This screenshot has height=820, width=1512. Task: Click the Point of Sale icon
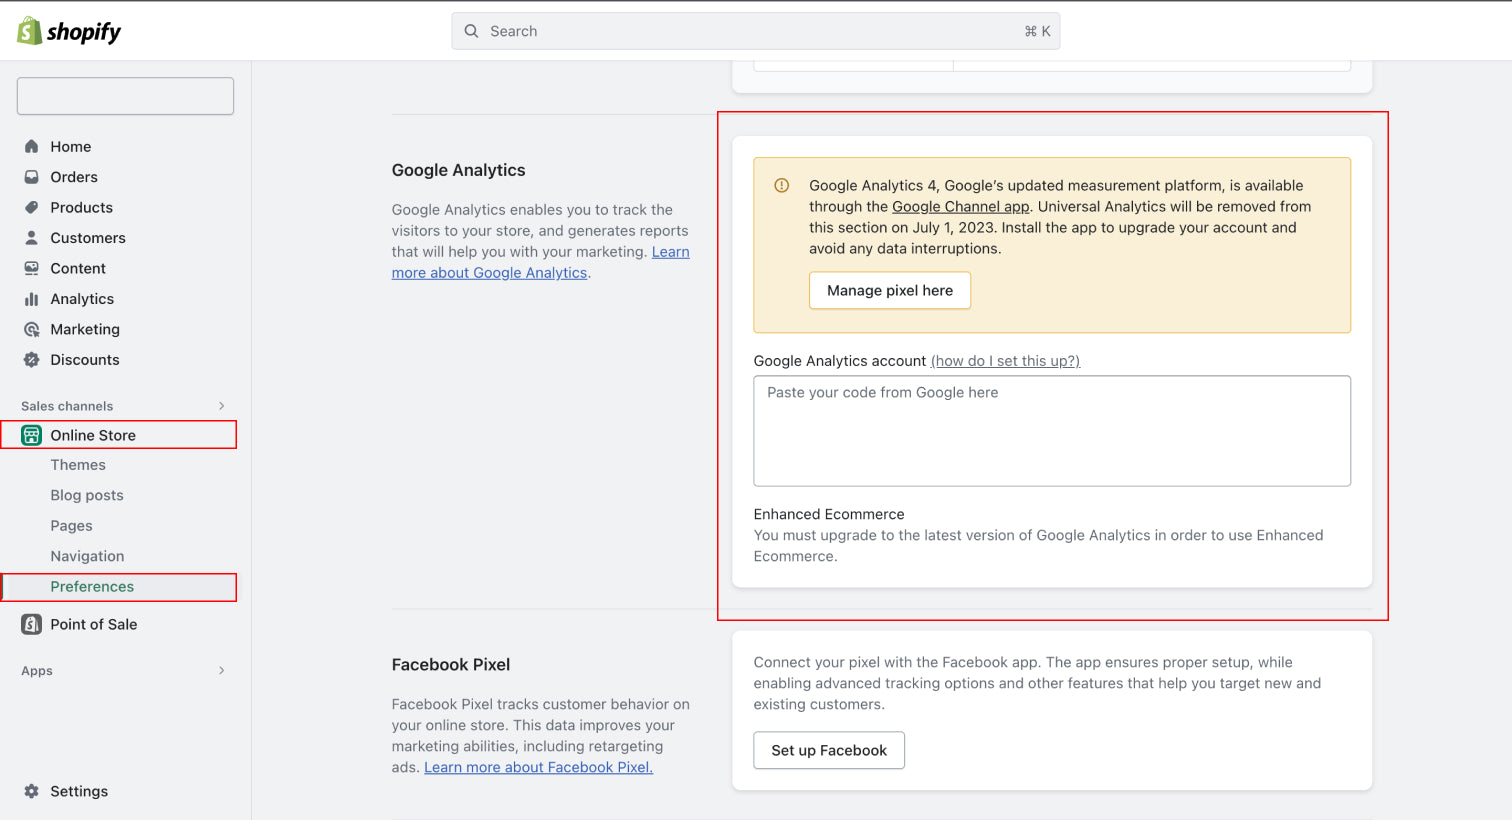click(x=31, y=624)
